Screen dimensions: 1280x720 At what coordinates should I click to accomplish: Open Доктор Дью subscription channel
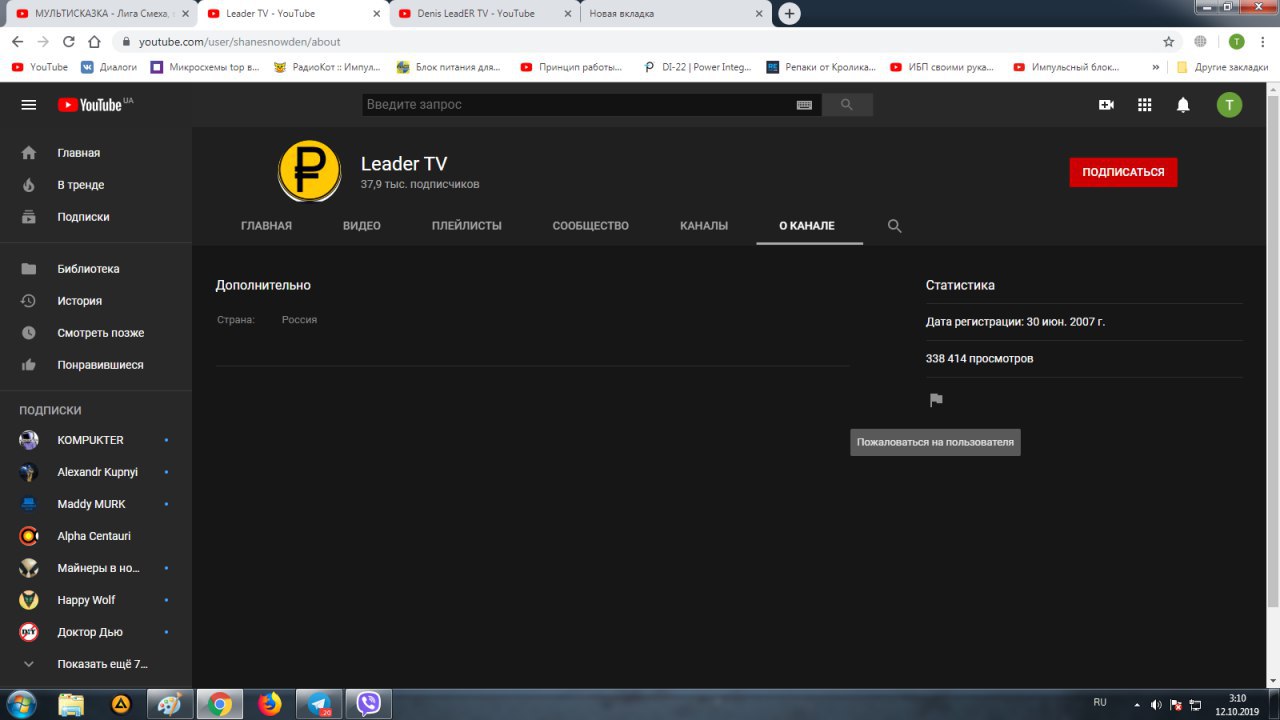click(x=96, y=632)
